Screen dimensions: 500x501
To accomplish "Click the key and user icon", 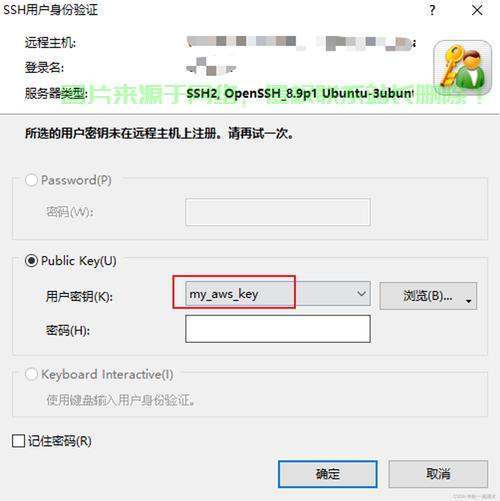I will pyautogui.click(x=463, y=68).
